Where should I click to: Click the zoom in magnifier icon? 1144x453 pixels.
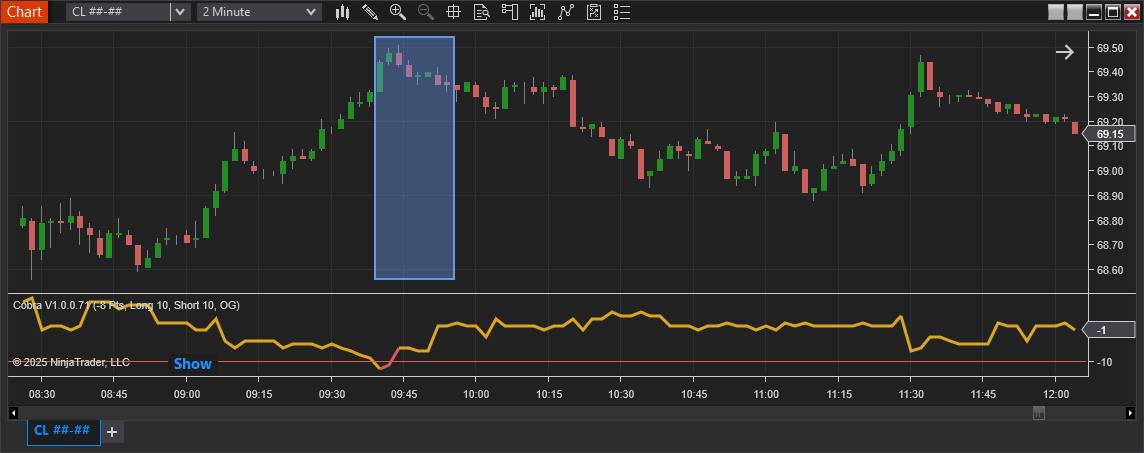tap(398, 12)
